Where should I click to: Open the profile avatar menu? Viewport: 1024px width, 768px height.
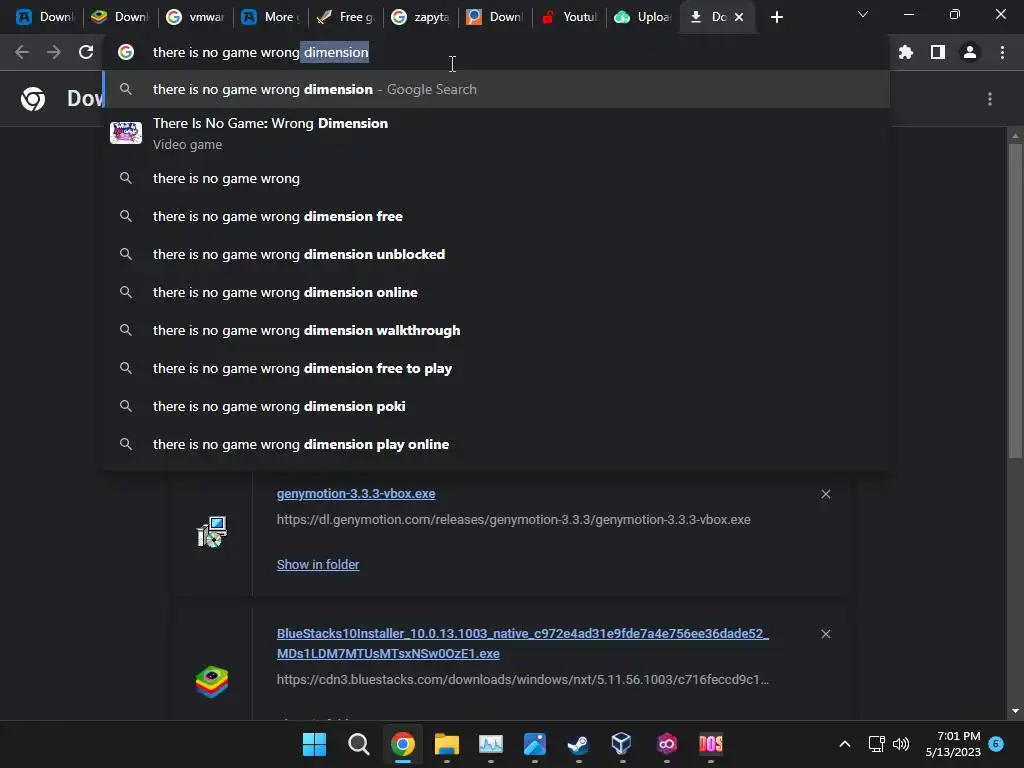(x=970, y=52)
